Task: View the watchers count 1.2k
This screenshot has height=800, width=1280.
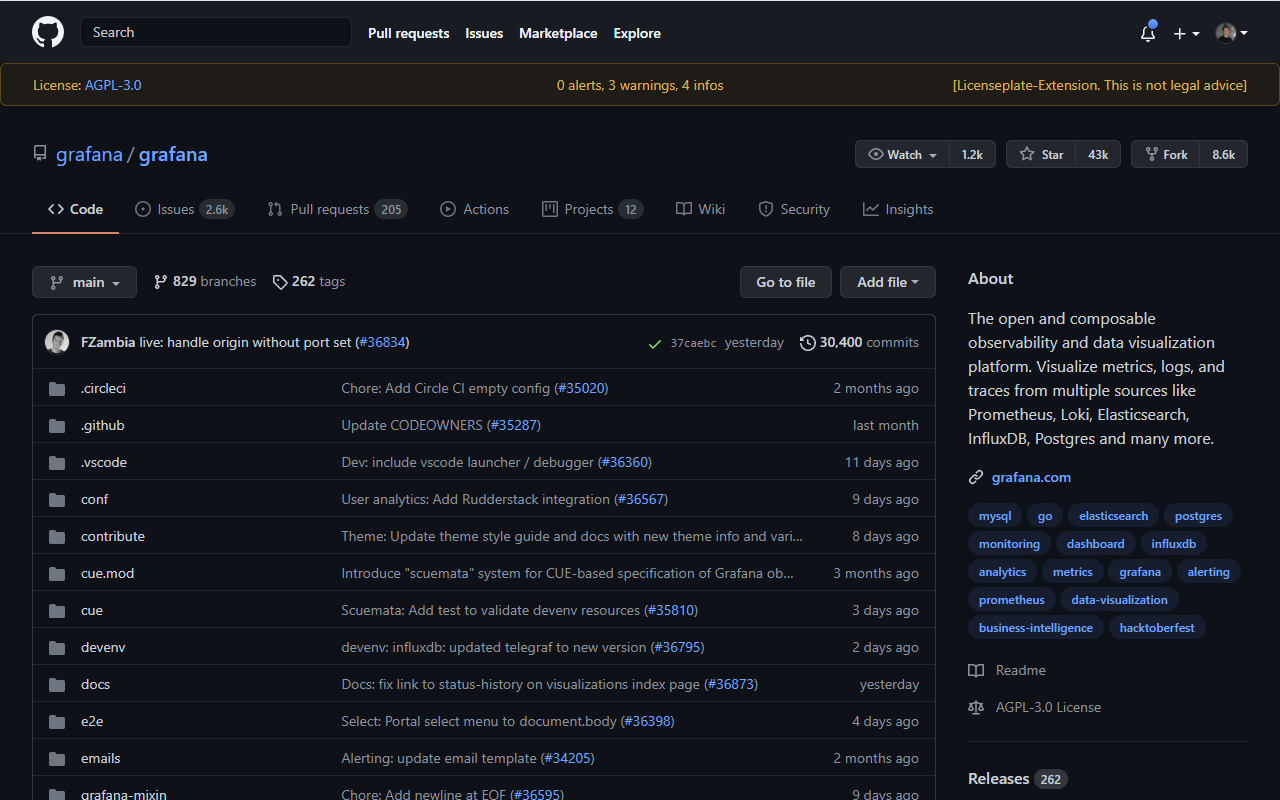Action: (972, 154)
